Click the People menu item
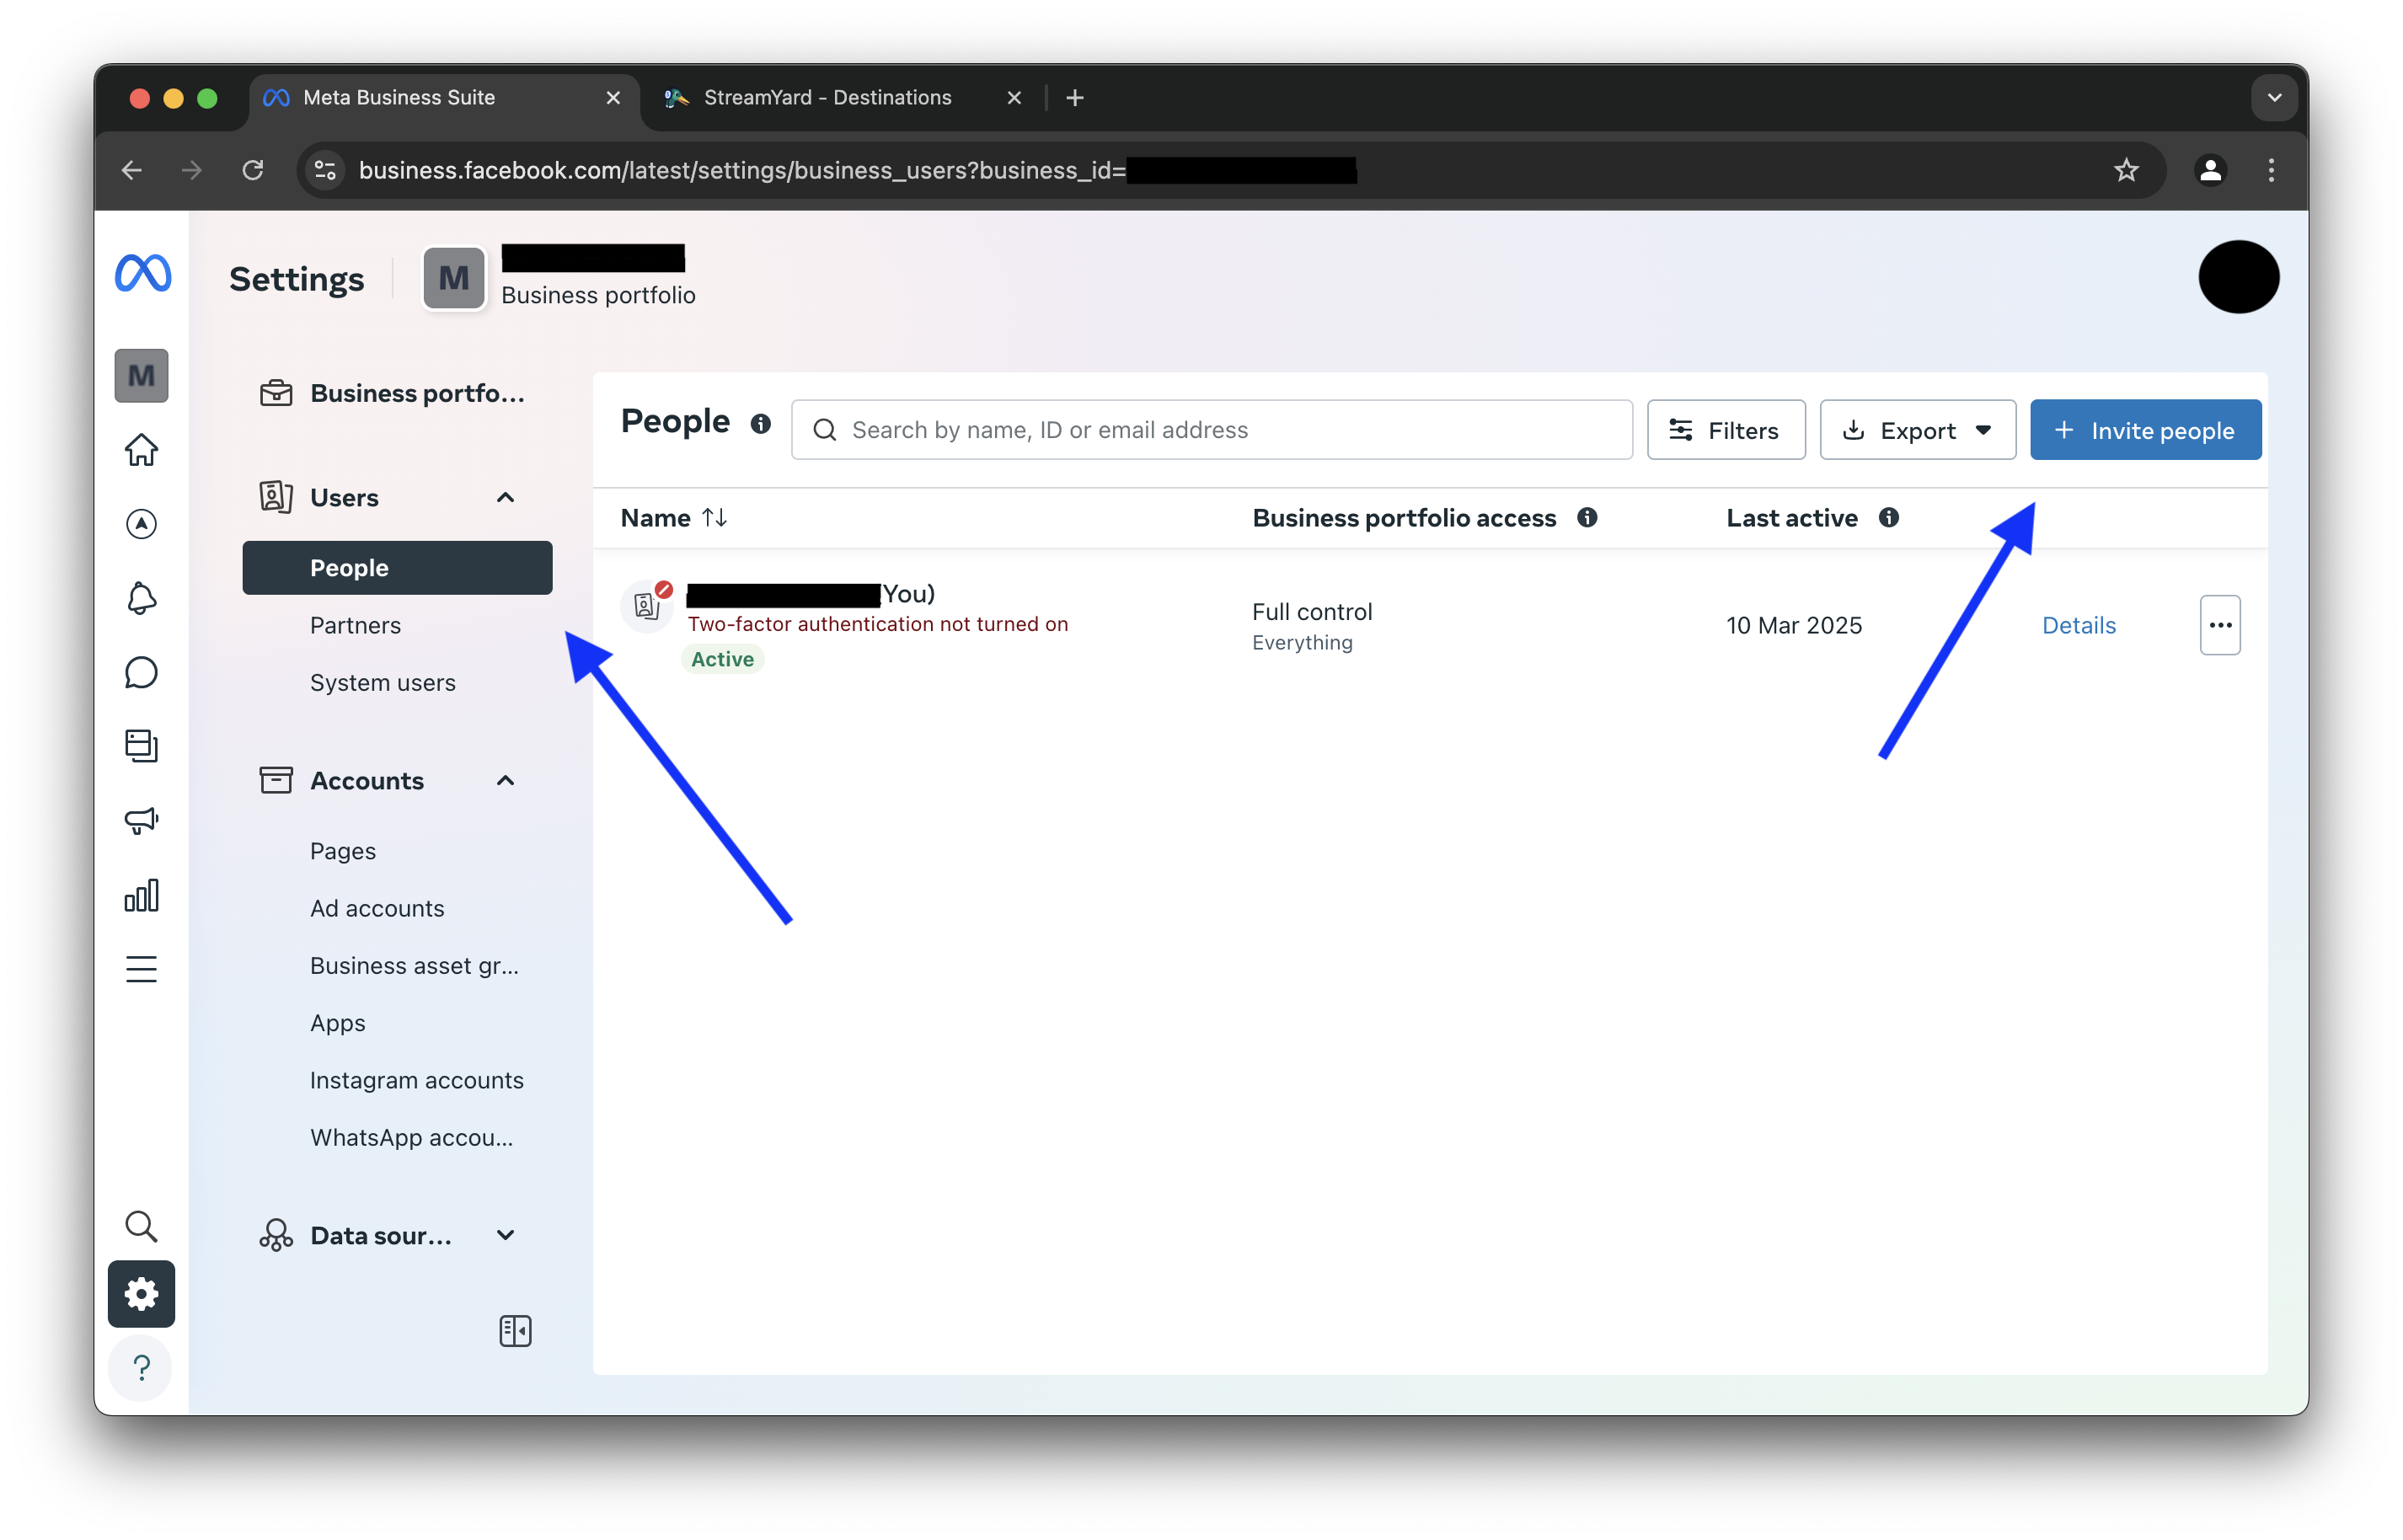The height and width of the screenshot is (1540, 2403). (x=349, y=566)
